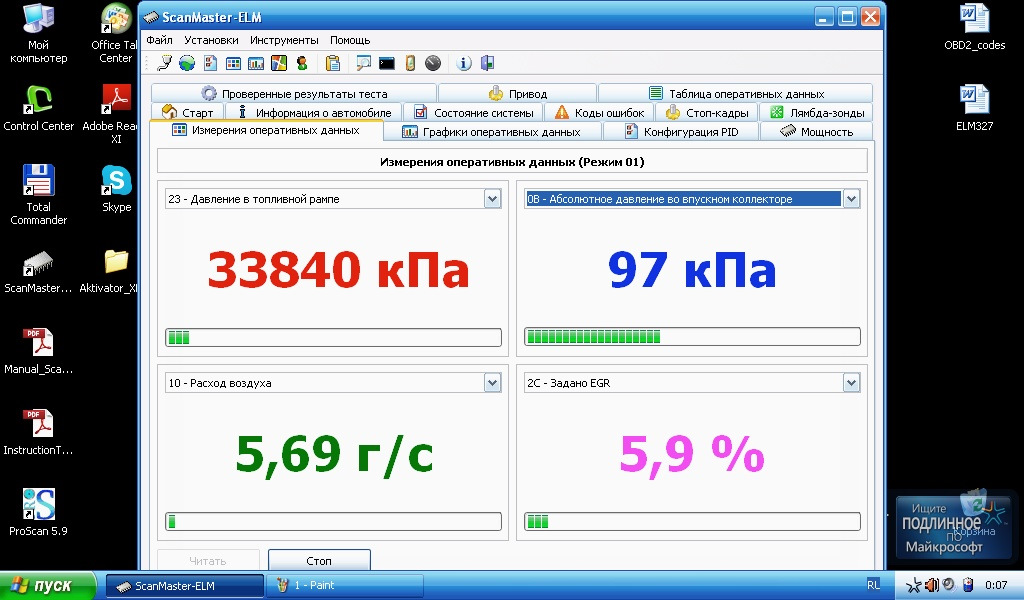1024x600 pixels.
Task: Switch to the Конфигурация PID tab
Action: click(682, 132)
